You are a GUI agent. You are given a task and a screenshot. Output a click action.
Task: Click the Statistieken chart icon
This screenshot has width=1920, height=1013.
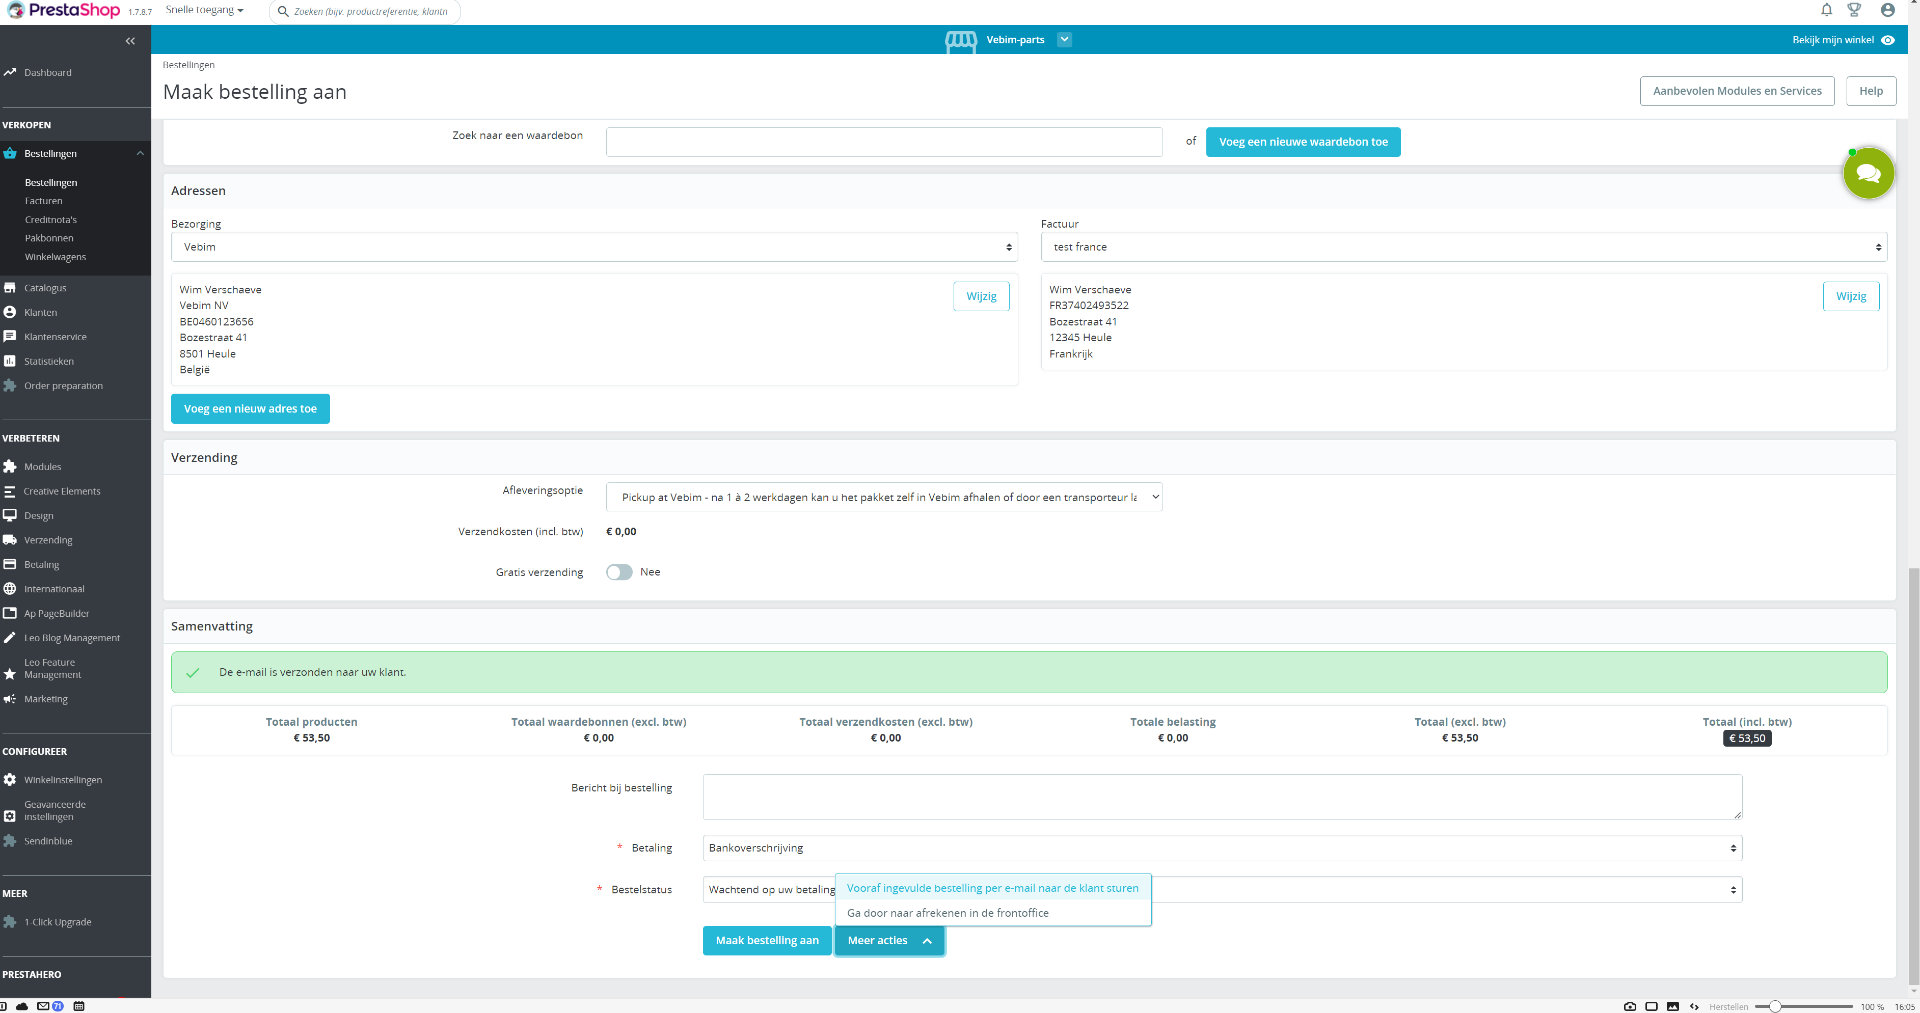tap(10, 361)
